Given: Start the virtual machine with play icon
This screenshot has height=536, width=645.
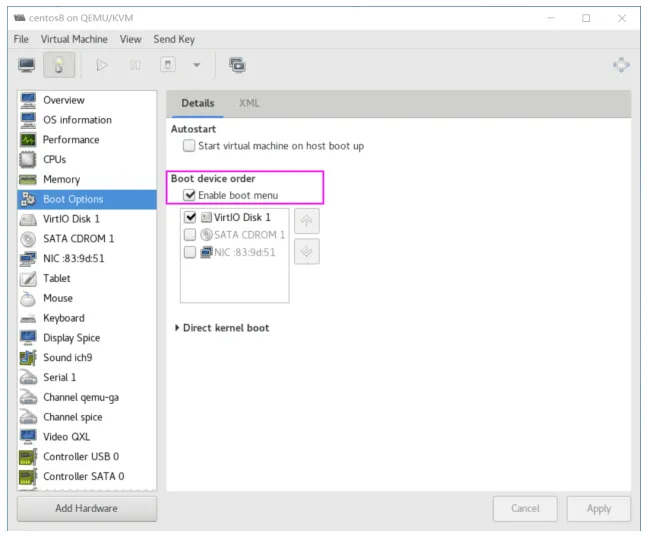Looking at the screenshot, I should click(102, 65).
